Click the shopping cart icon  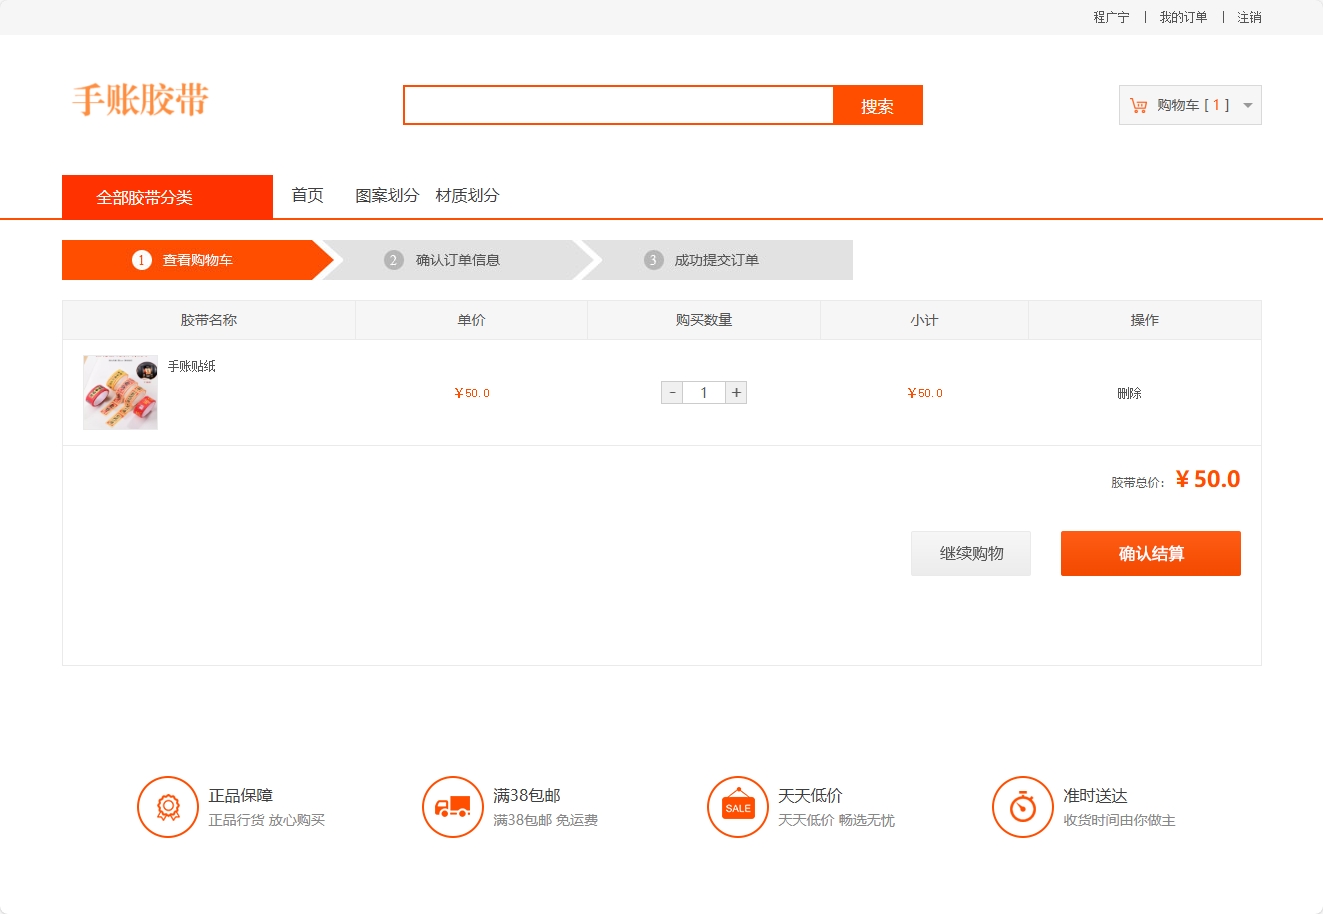1138,106
